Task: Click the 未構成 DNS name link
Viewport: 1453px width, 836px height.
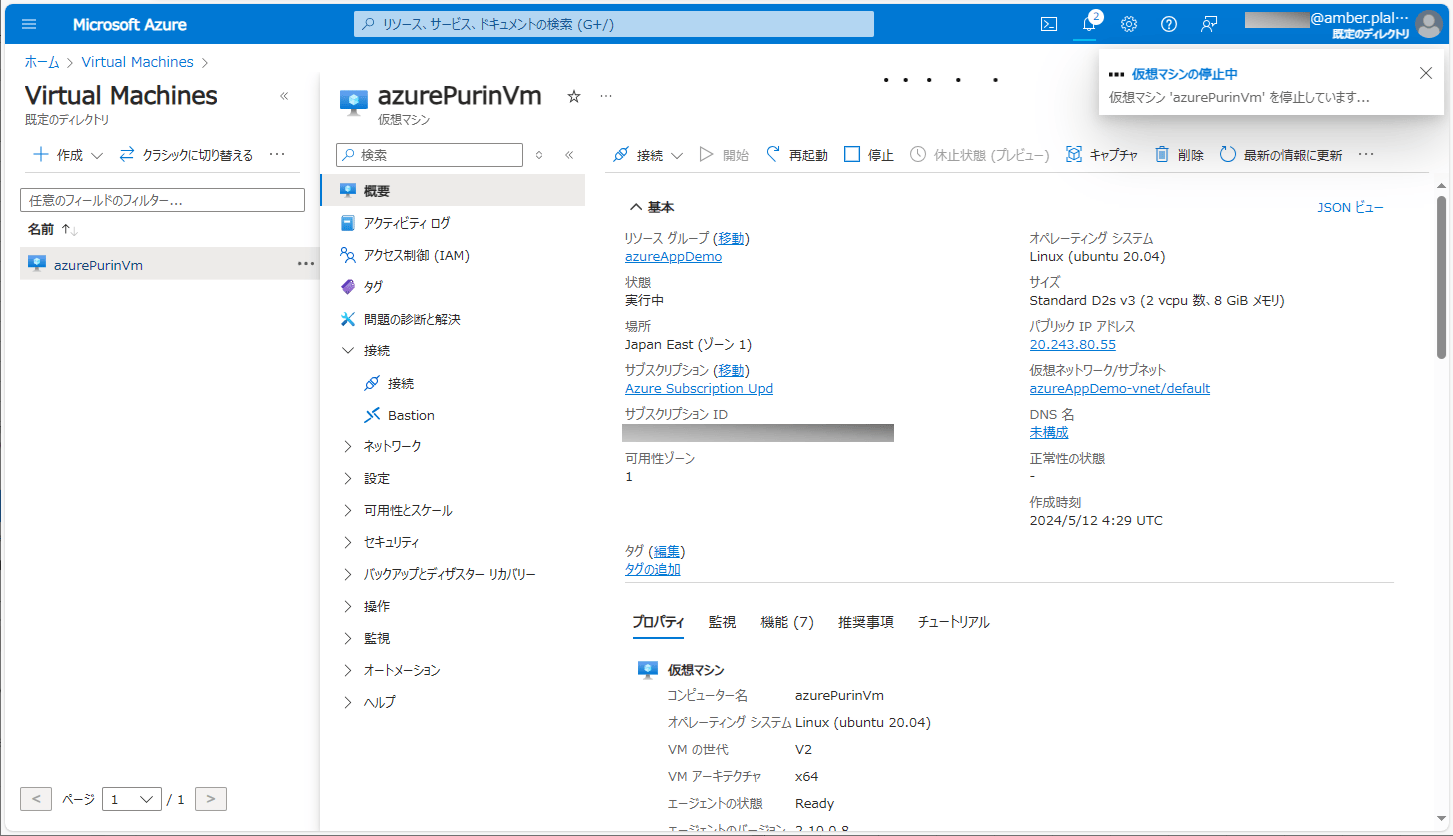Action: (1049, 432)
